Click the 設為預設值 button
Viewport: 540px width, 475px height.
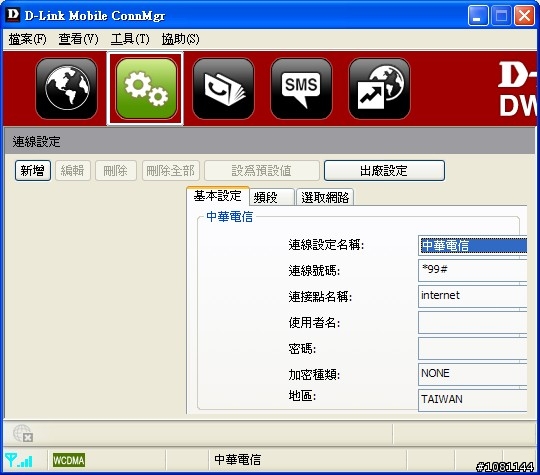(x=262, y=171)
